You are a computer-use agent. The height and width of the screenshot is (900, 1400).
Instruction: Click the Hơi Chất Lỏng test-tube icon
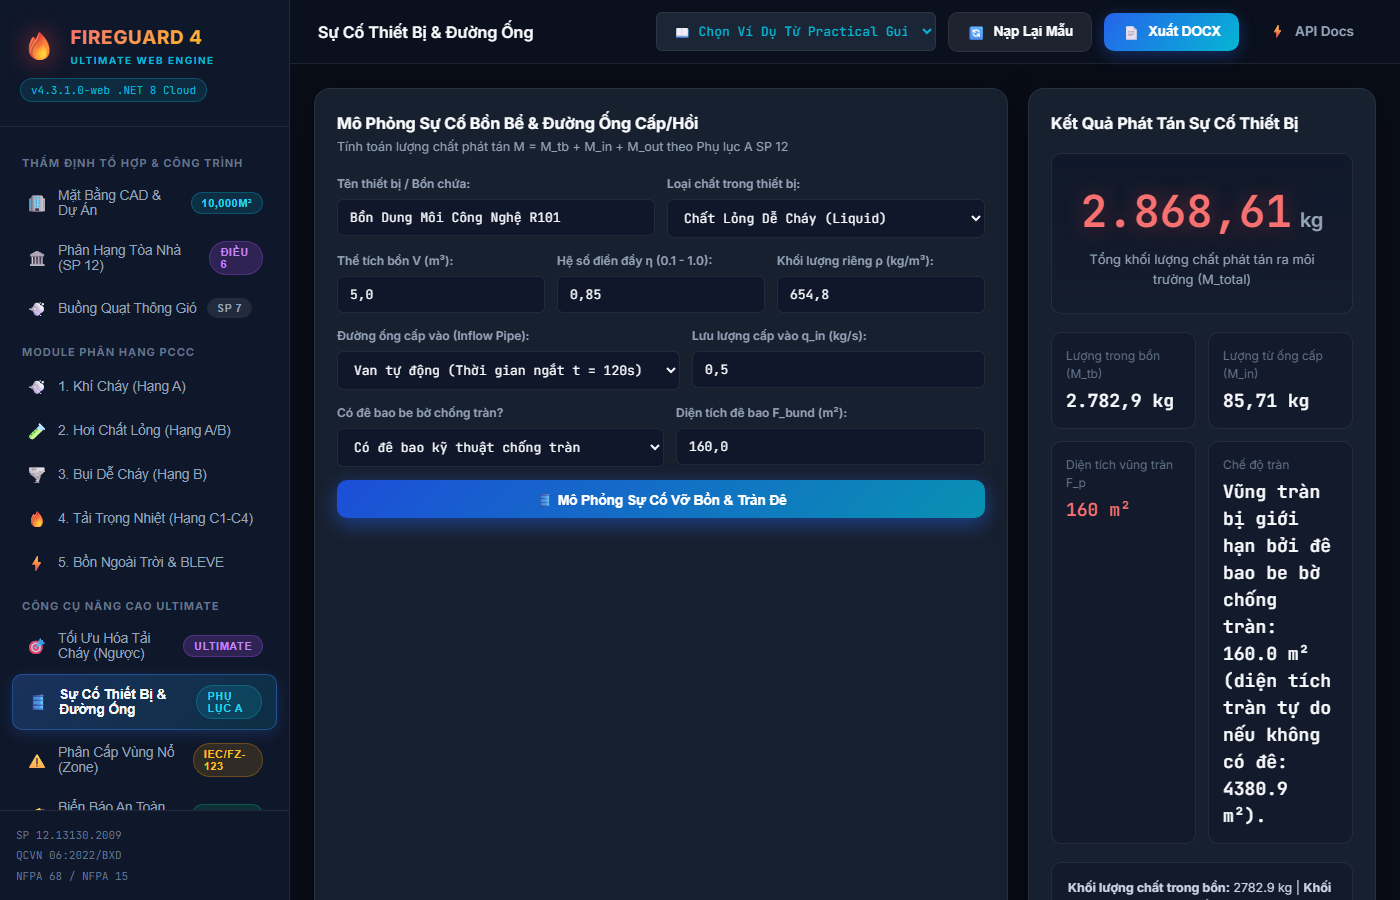[x=37, y=430]
